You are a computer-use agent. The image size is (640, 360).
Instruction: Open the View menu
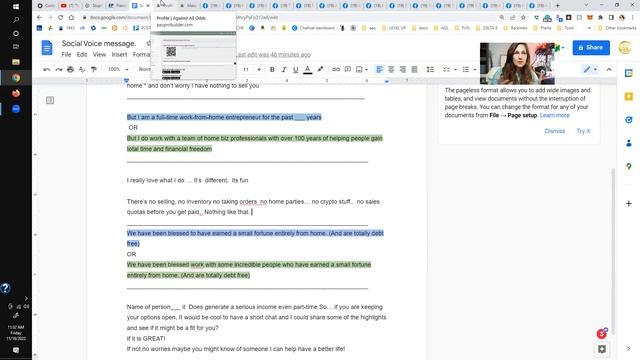click(99, 55)
